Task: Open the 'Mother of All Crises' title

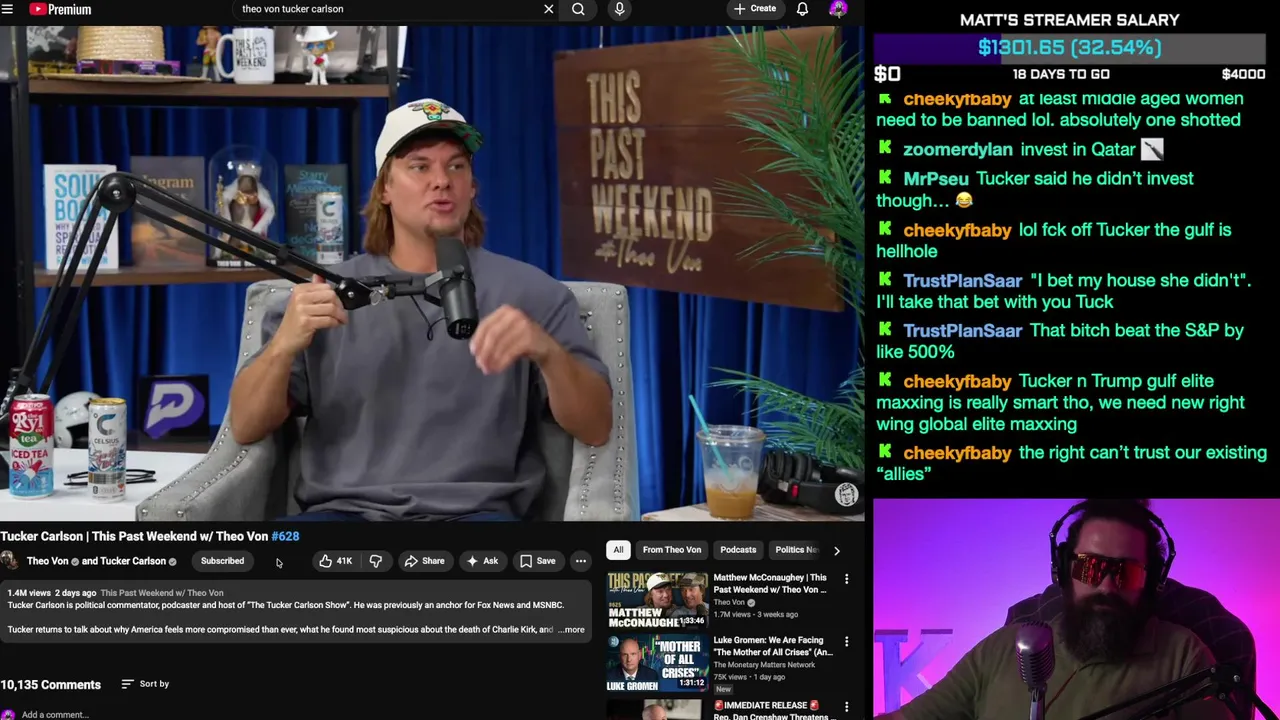Action: point(773,646)
